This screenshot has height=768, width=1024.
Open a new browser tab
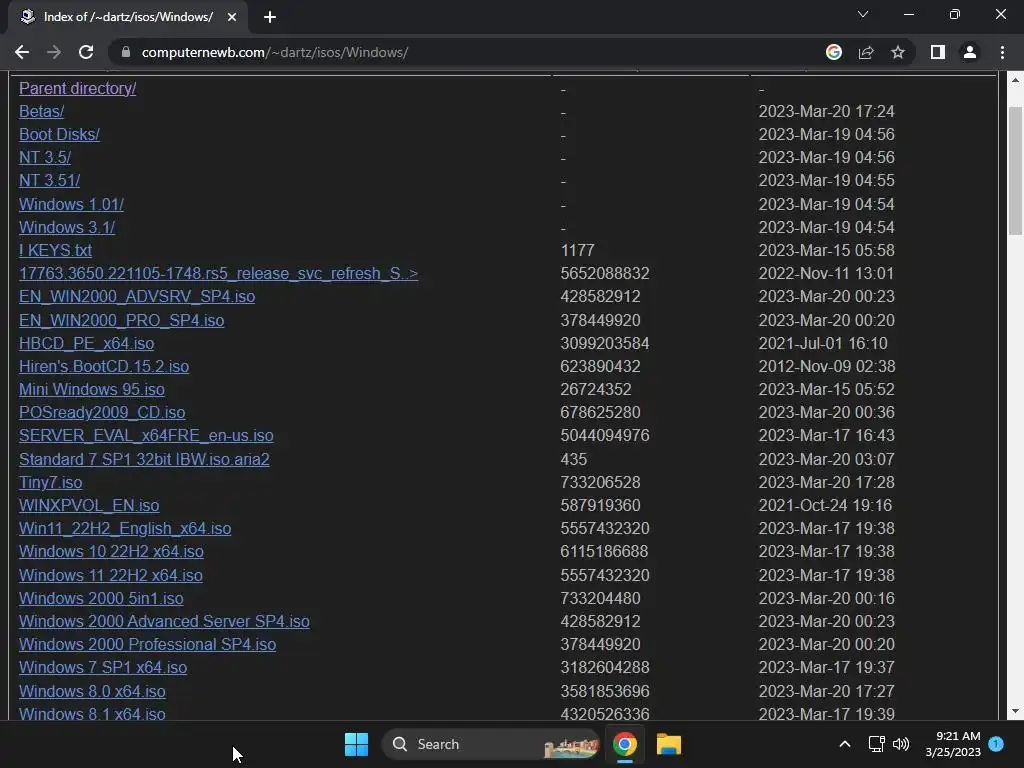coord(270,17)
